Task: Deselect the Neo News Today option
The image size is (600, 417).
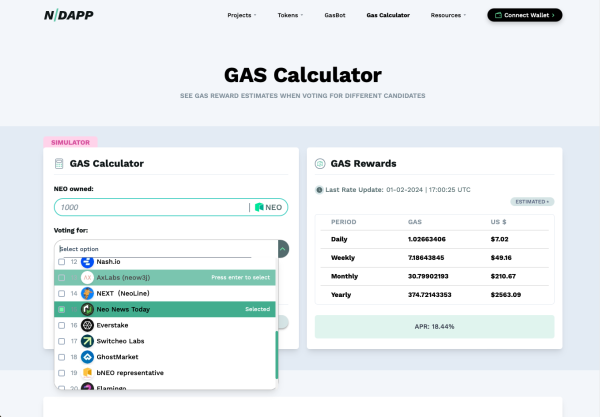Action: (165, 309)
